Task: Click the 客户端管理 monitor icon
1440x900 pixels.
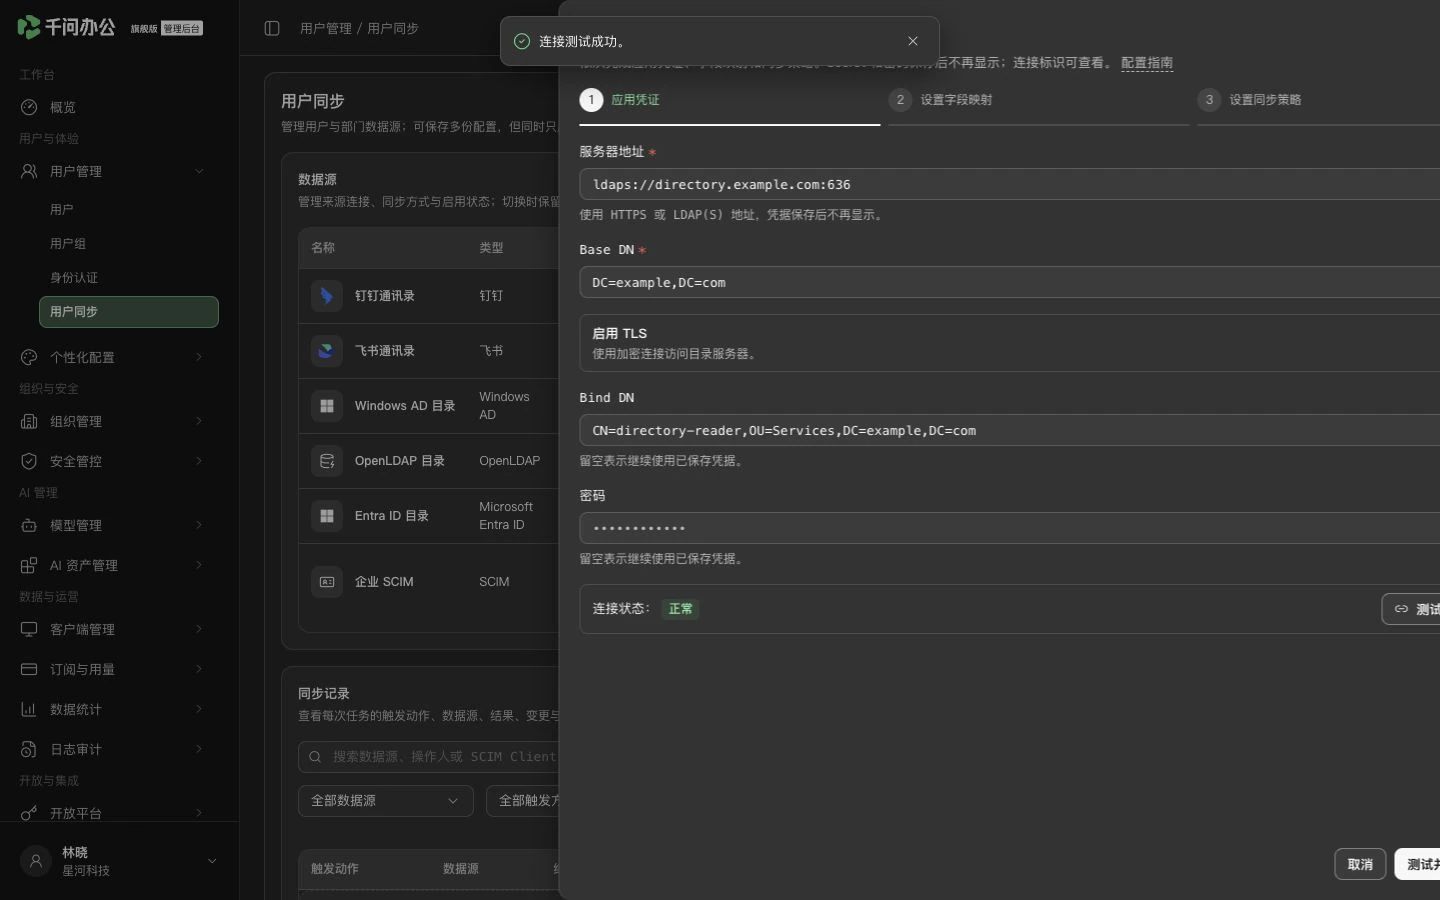Action: [29, 629]
